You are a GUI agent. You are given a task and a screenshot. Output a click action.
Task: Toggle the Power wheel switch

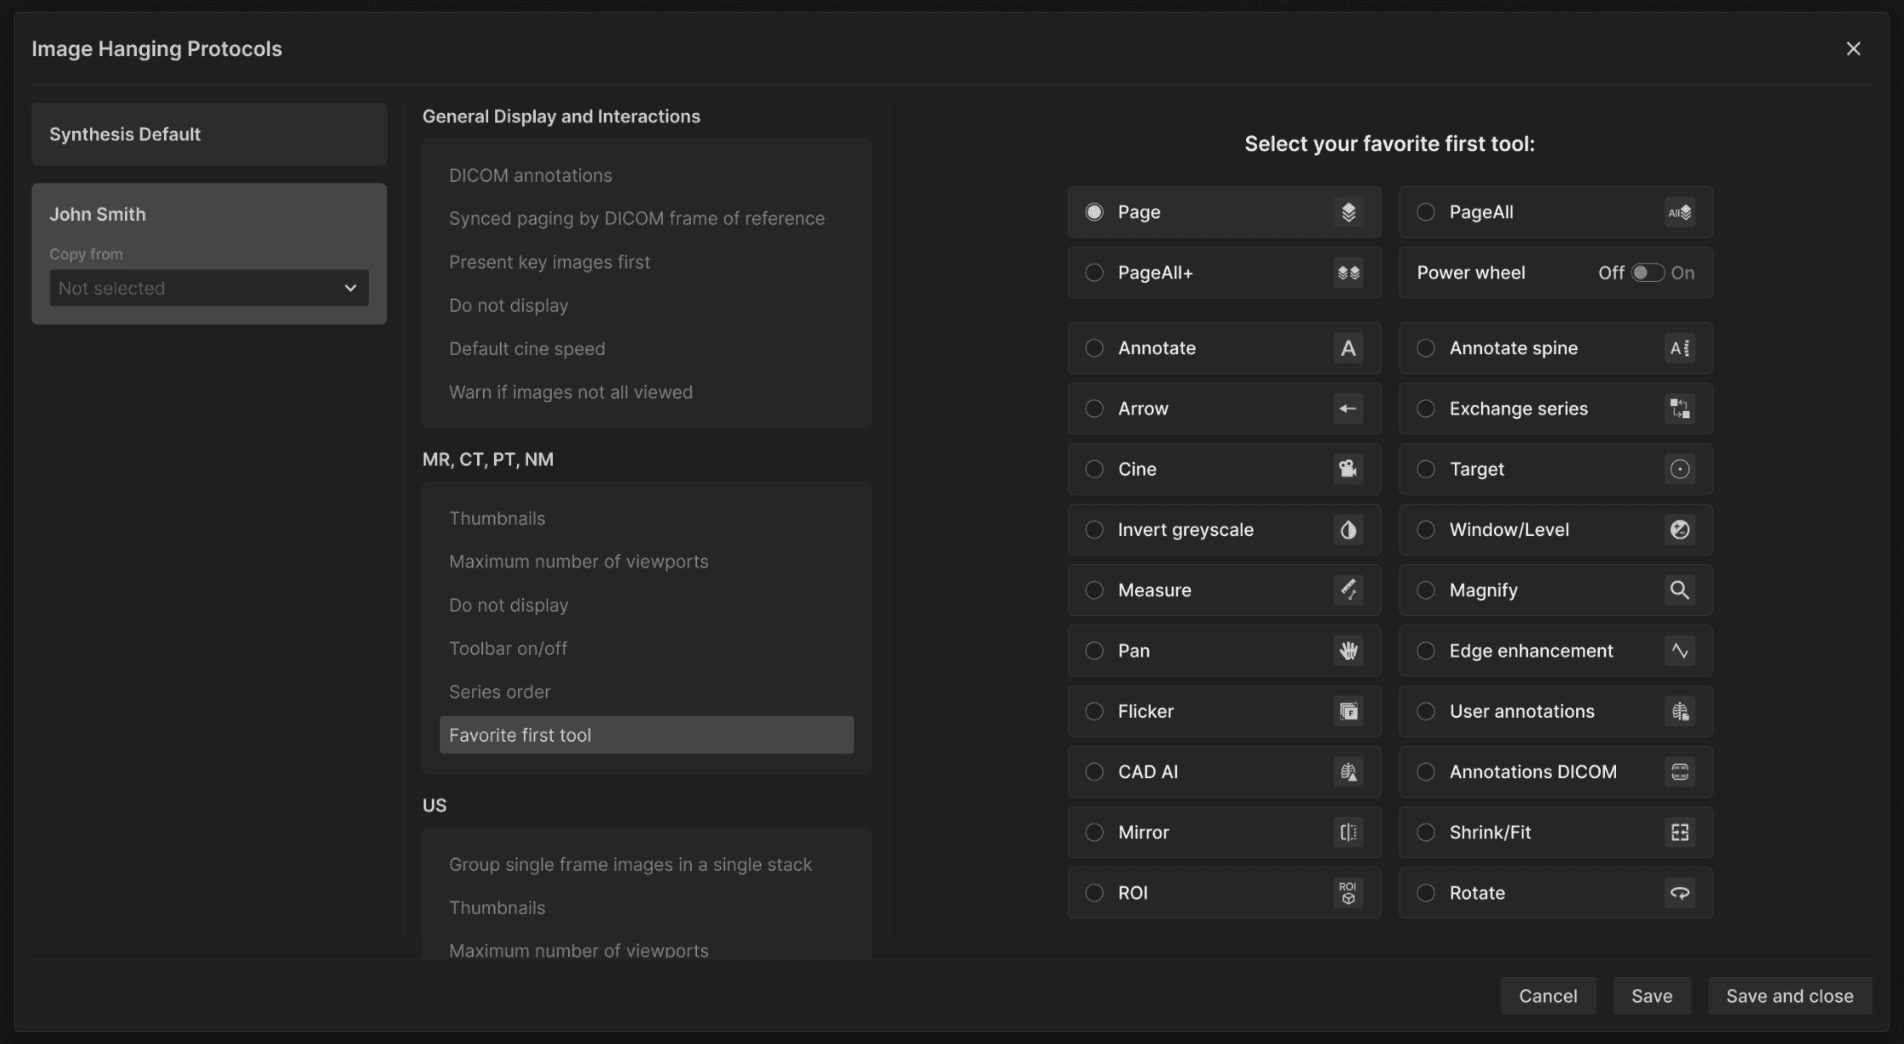(1647, 273)
